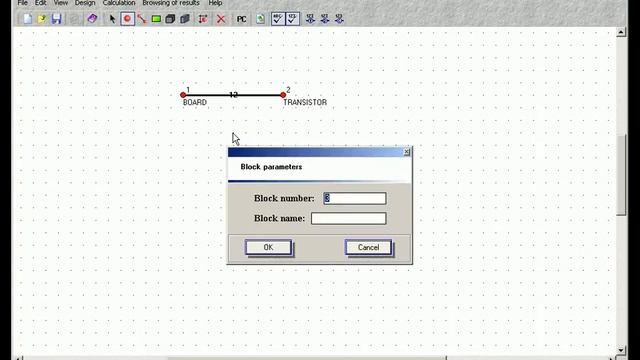Click the greyed-out icon after Save
Image resolution: width=640 pixels, height=360 pixels.
tap(75, 19)
